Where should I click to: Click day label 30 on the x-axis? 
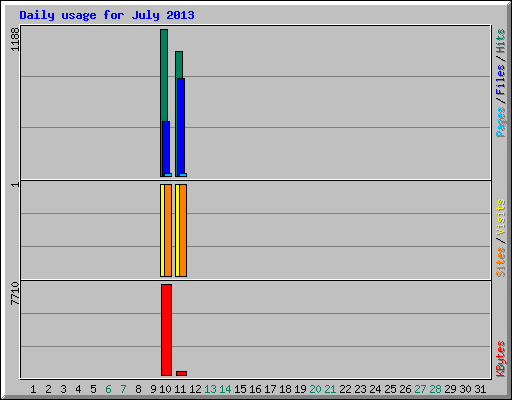tap(465, 389)
